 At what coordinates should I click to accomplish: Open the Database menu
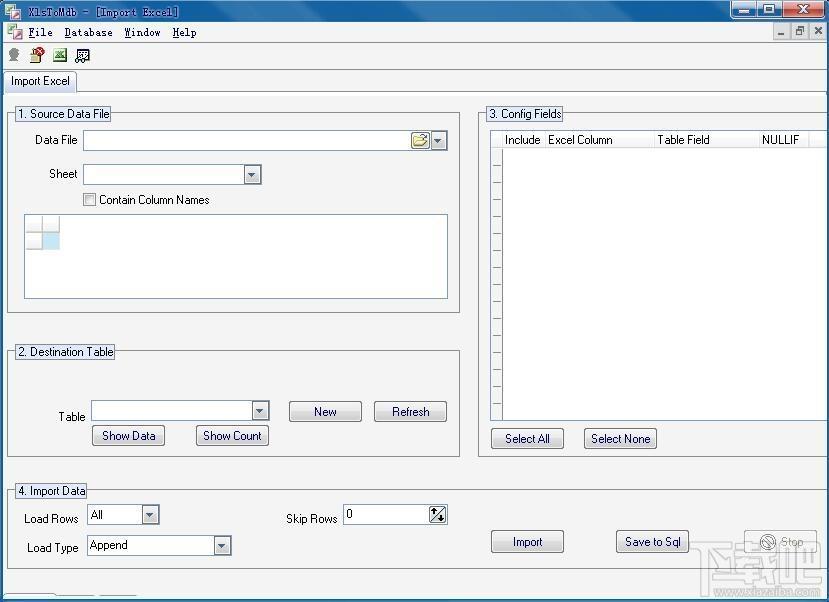tap(88, 33)
